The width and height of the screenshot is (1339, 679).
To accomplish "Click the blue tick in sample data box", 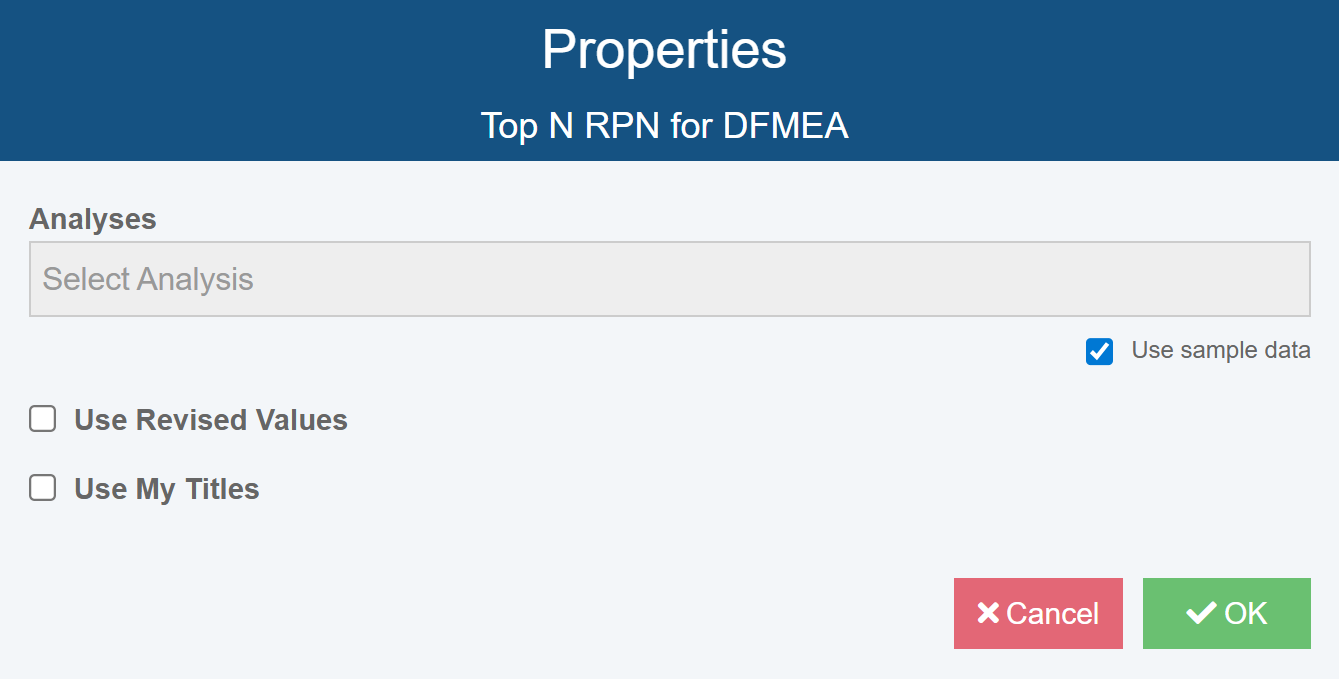I will point(1099,352).
